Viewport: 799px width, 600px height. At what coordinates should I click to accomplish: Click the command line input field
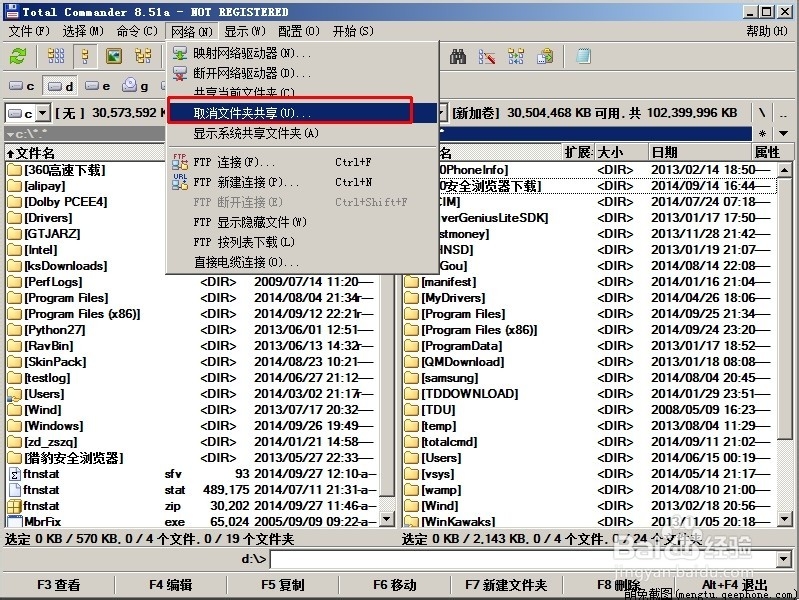click(x=524, y=560)
